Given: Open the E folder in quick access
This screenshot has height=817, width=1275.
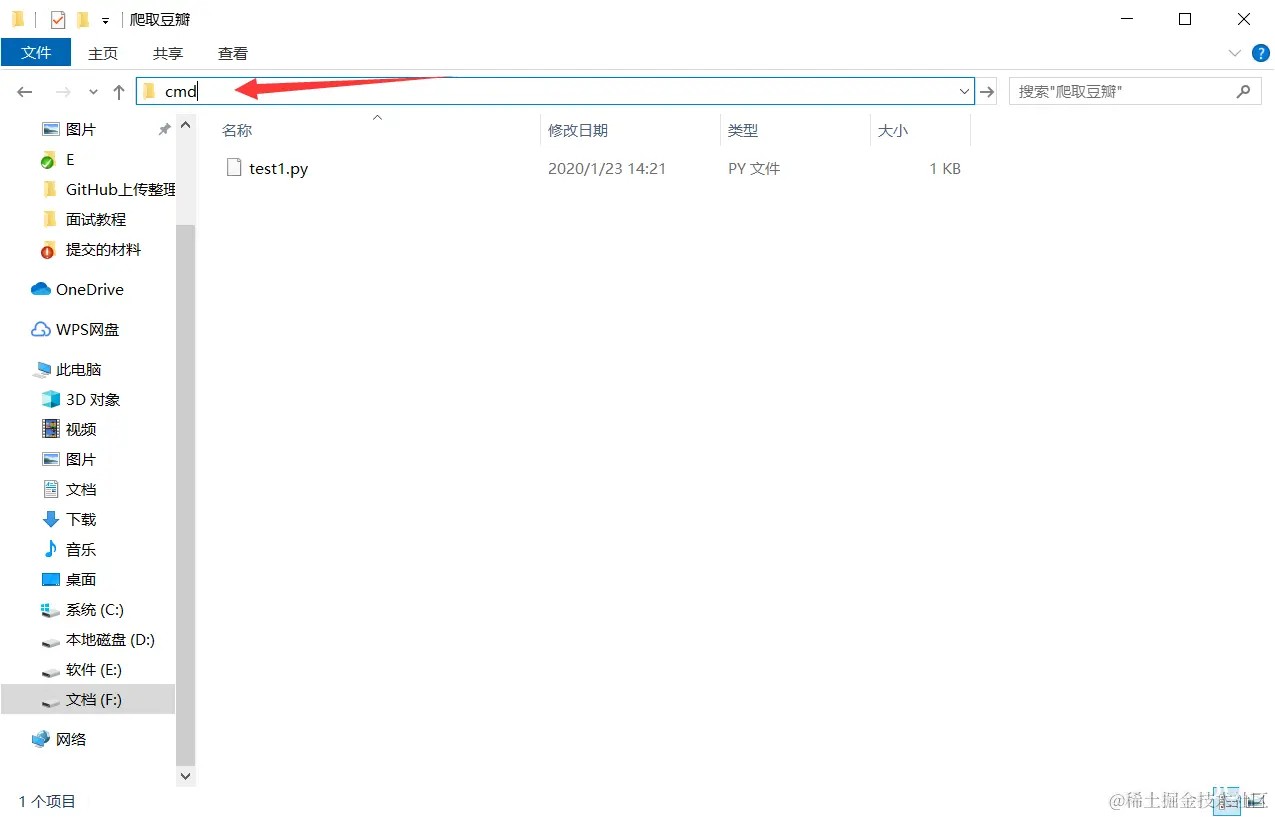Looking at the screenshot, I should pos(70,160).
